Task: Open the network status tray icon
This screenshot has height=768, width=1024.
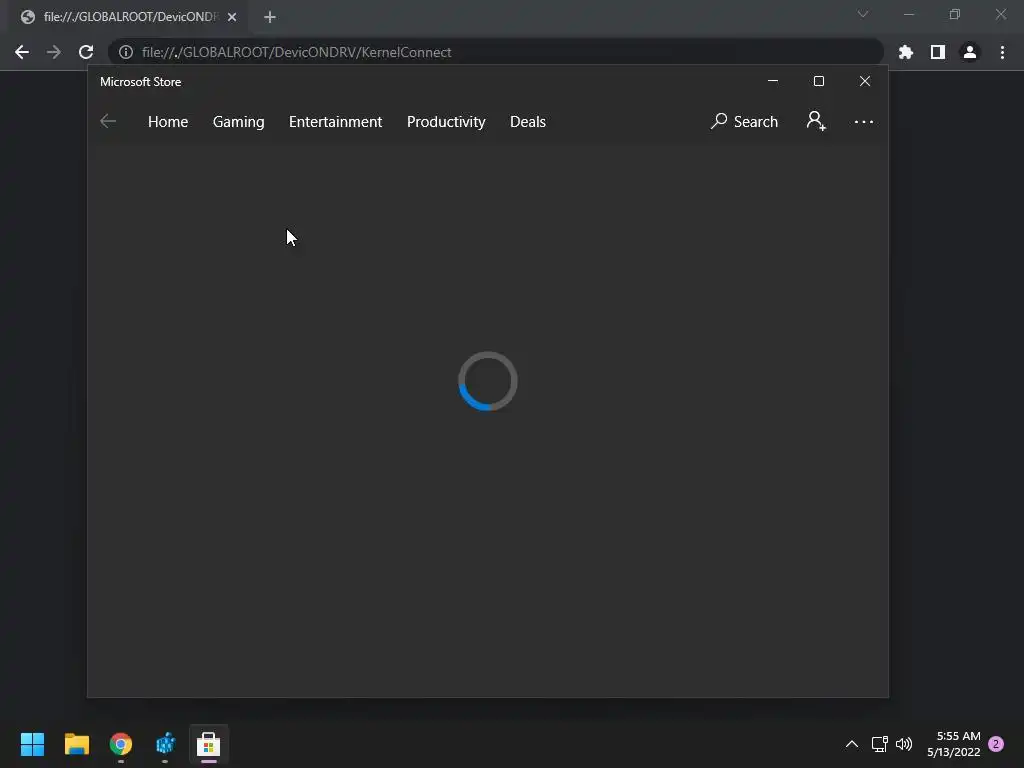Action: point(880,744)
